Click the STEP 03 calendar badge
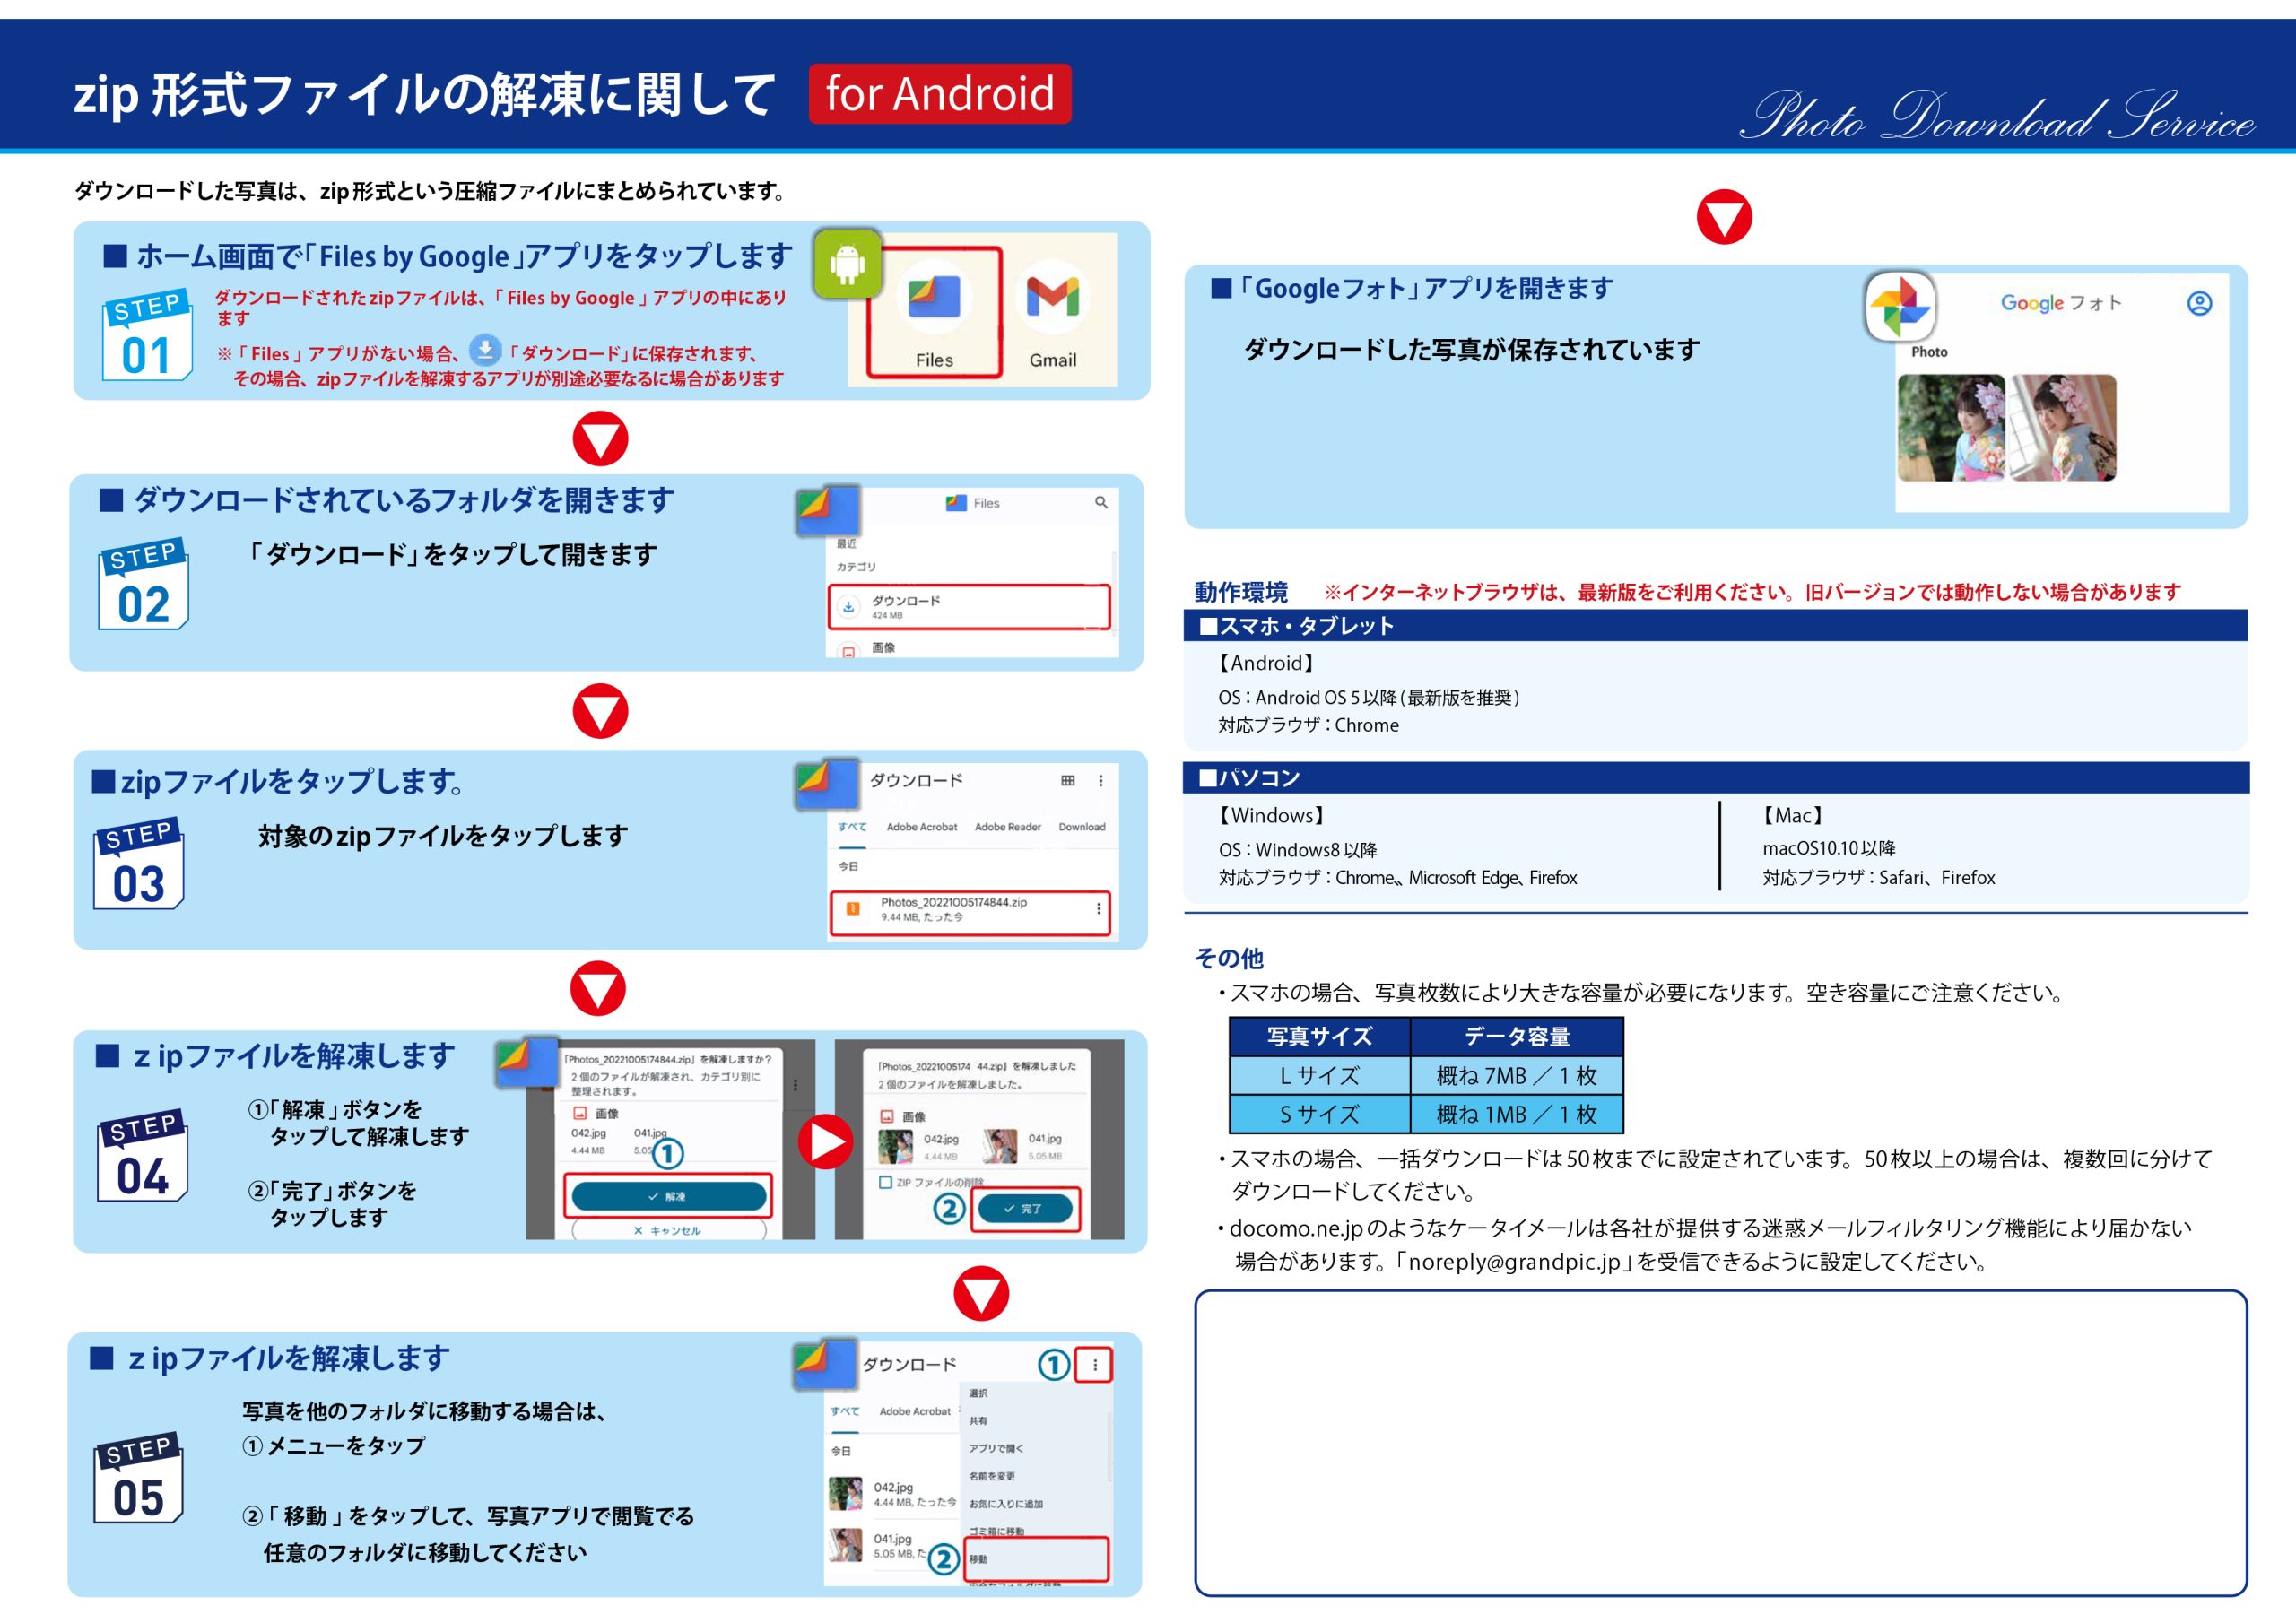Image resolution: width=2296 pixels, height=1623 pixels. (139, 863)
